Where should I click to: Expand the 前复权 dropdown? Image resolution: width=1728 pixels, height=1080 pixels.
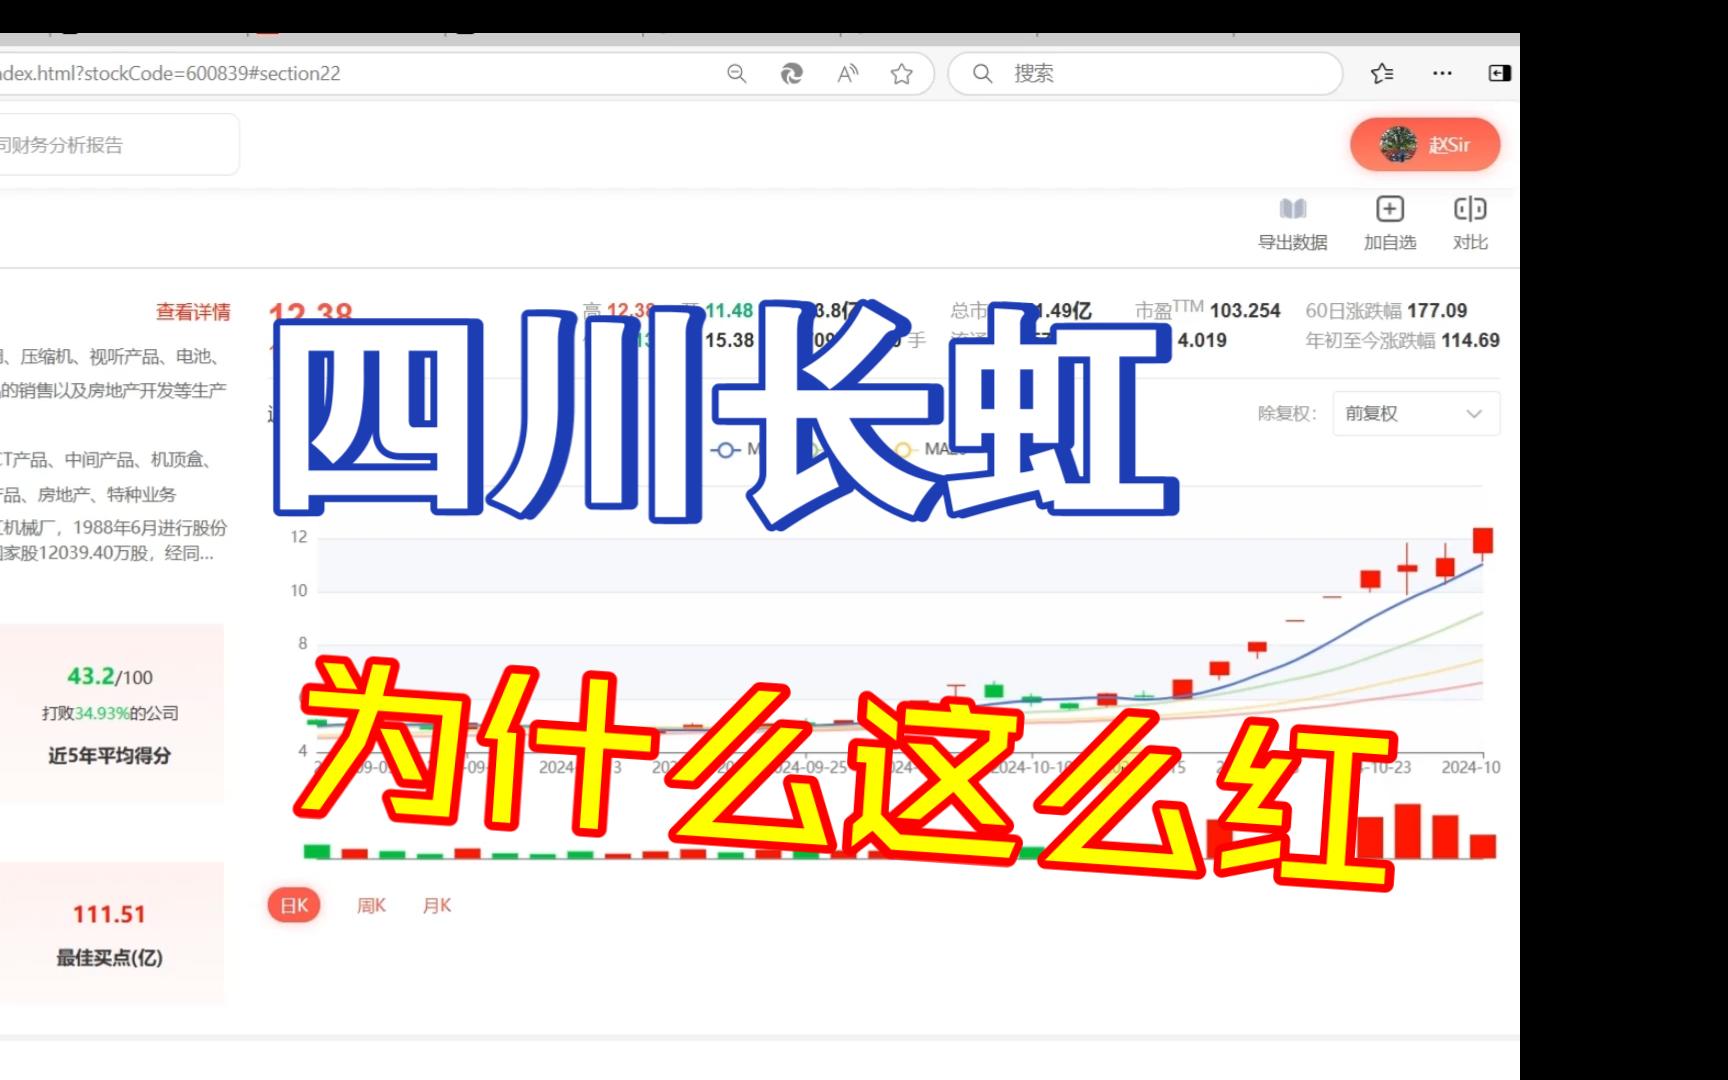pos(1416,413)
